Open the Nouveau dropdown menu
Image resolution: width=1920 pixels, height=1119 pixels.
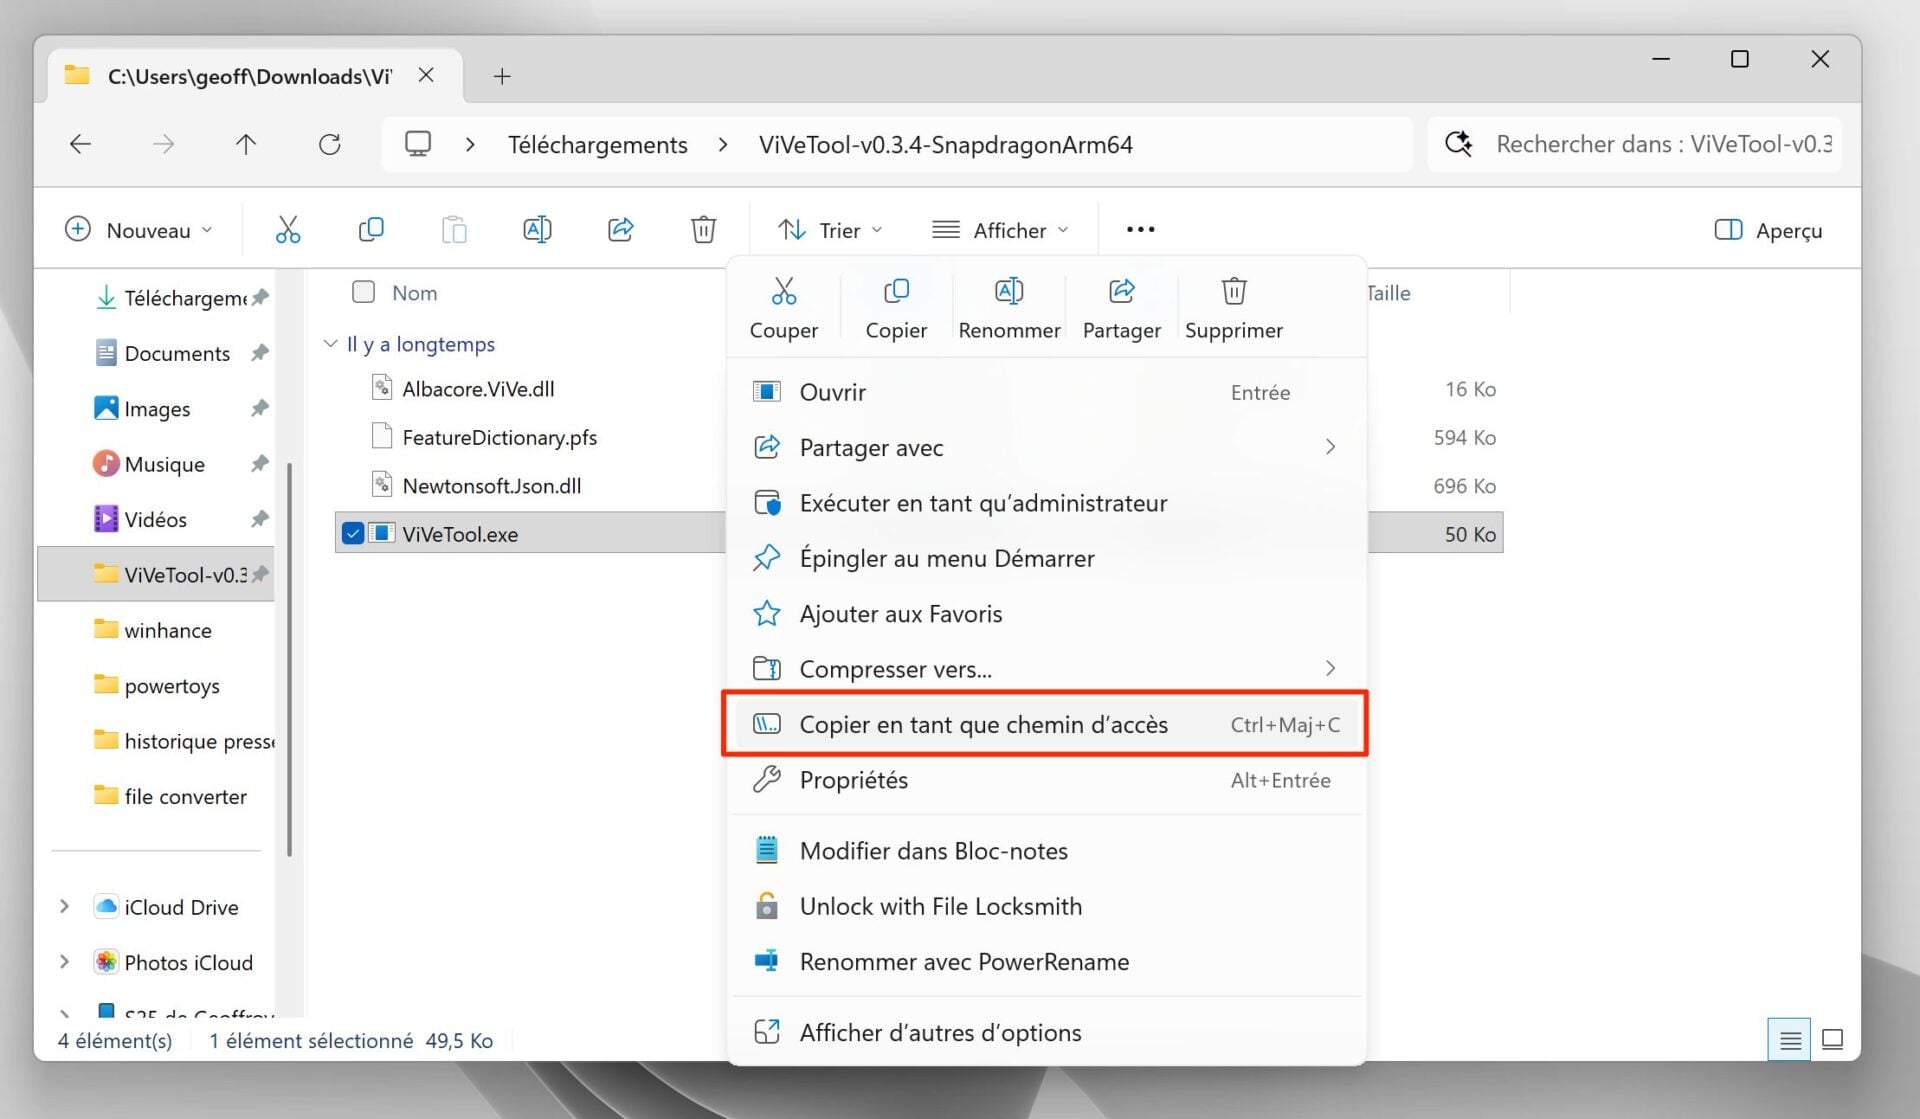click(x=139, y=229)
